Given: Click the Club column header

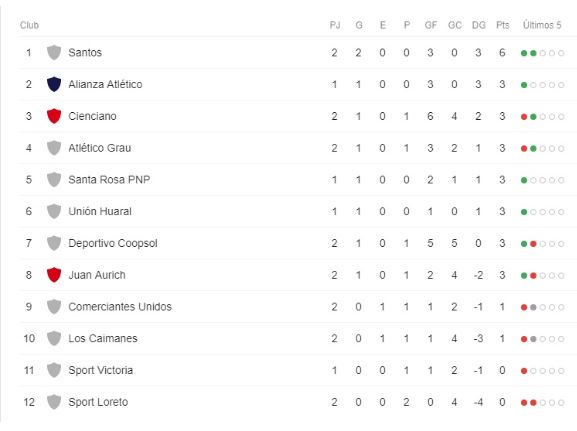Looking at the screenshot, I should point(29,25).
